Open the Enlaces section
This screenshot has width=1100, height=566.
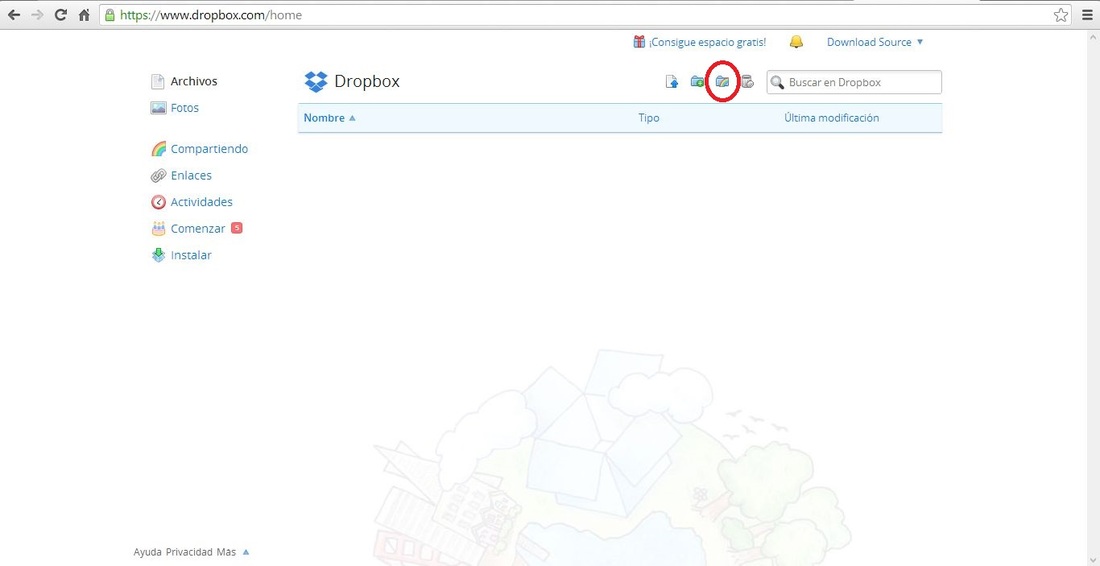191,176
